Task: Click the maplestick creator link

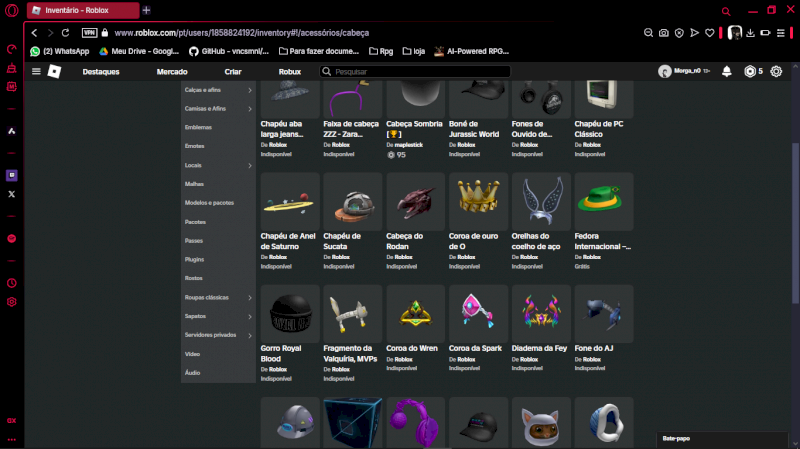Action: pos(409,145)
